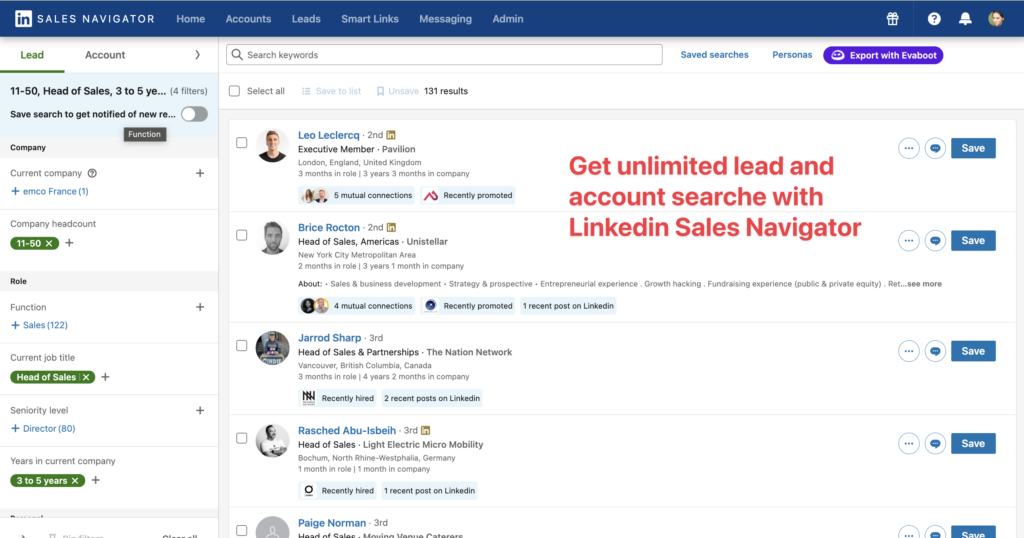Open Jarrod Sharp's profile name link
The width and height of the screenshot is (1024, 538).
329,338
